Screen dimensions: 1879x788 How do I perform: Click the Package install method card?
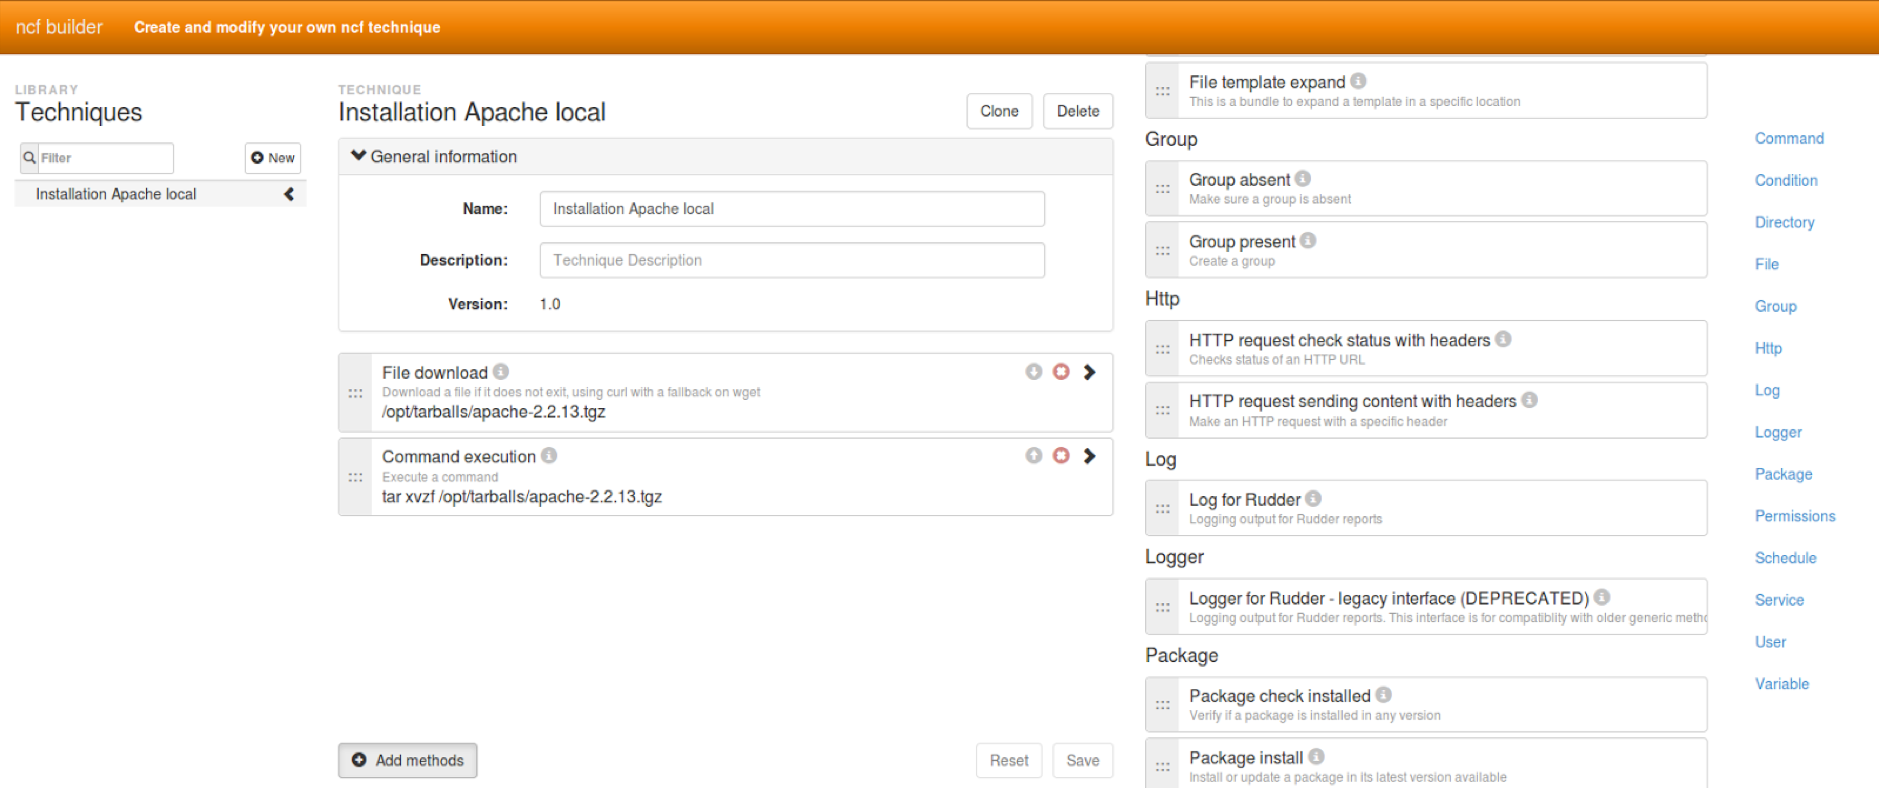(1426, 763)
